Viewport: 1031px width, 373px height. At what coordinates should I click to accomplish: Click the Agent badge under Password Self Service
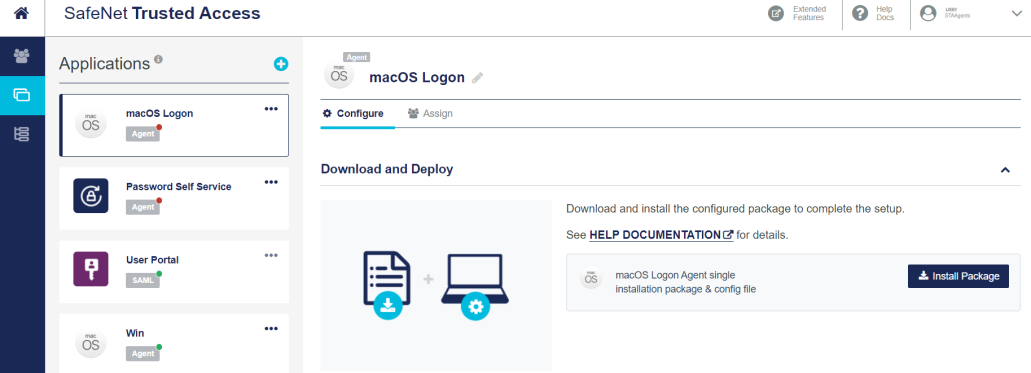pyautogui.click(x=143, y=207)
